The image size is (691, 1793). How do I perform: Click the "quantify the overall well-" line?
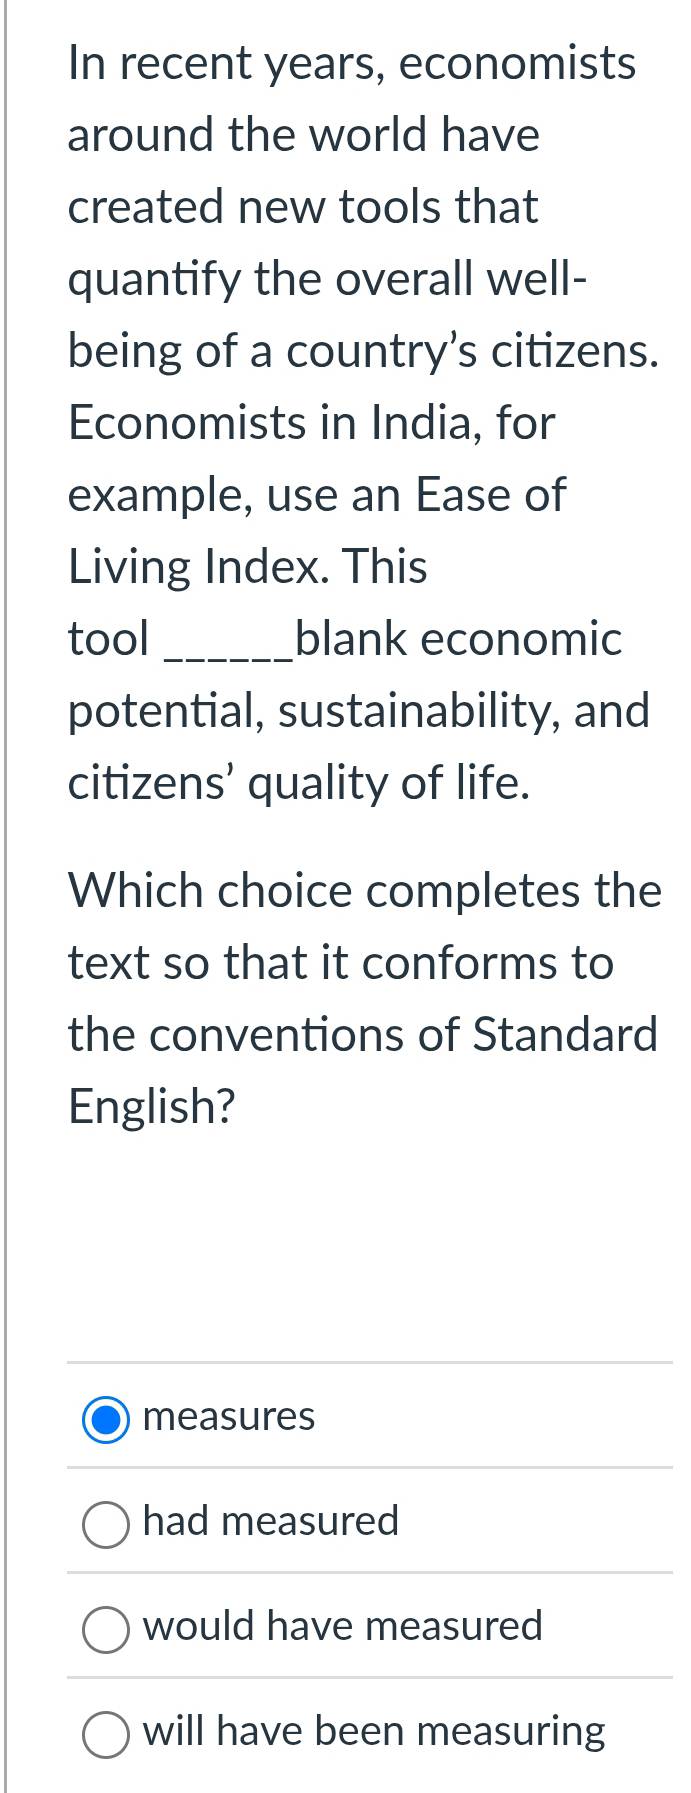(x=327, y=279)
